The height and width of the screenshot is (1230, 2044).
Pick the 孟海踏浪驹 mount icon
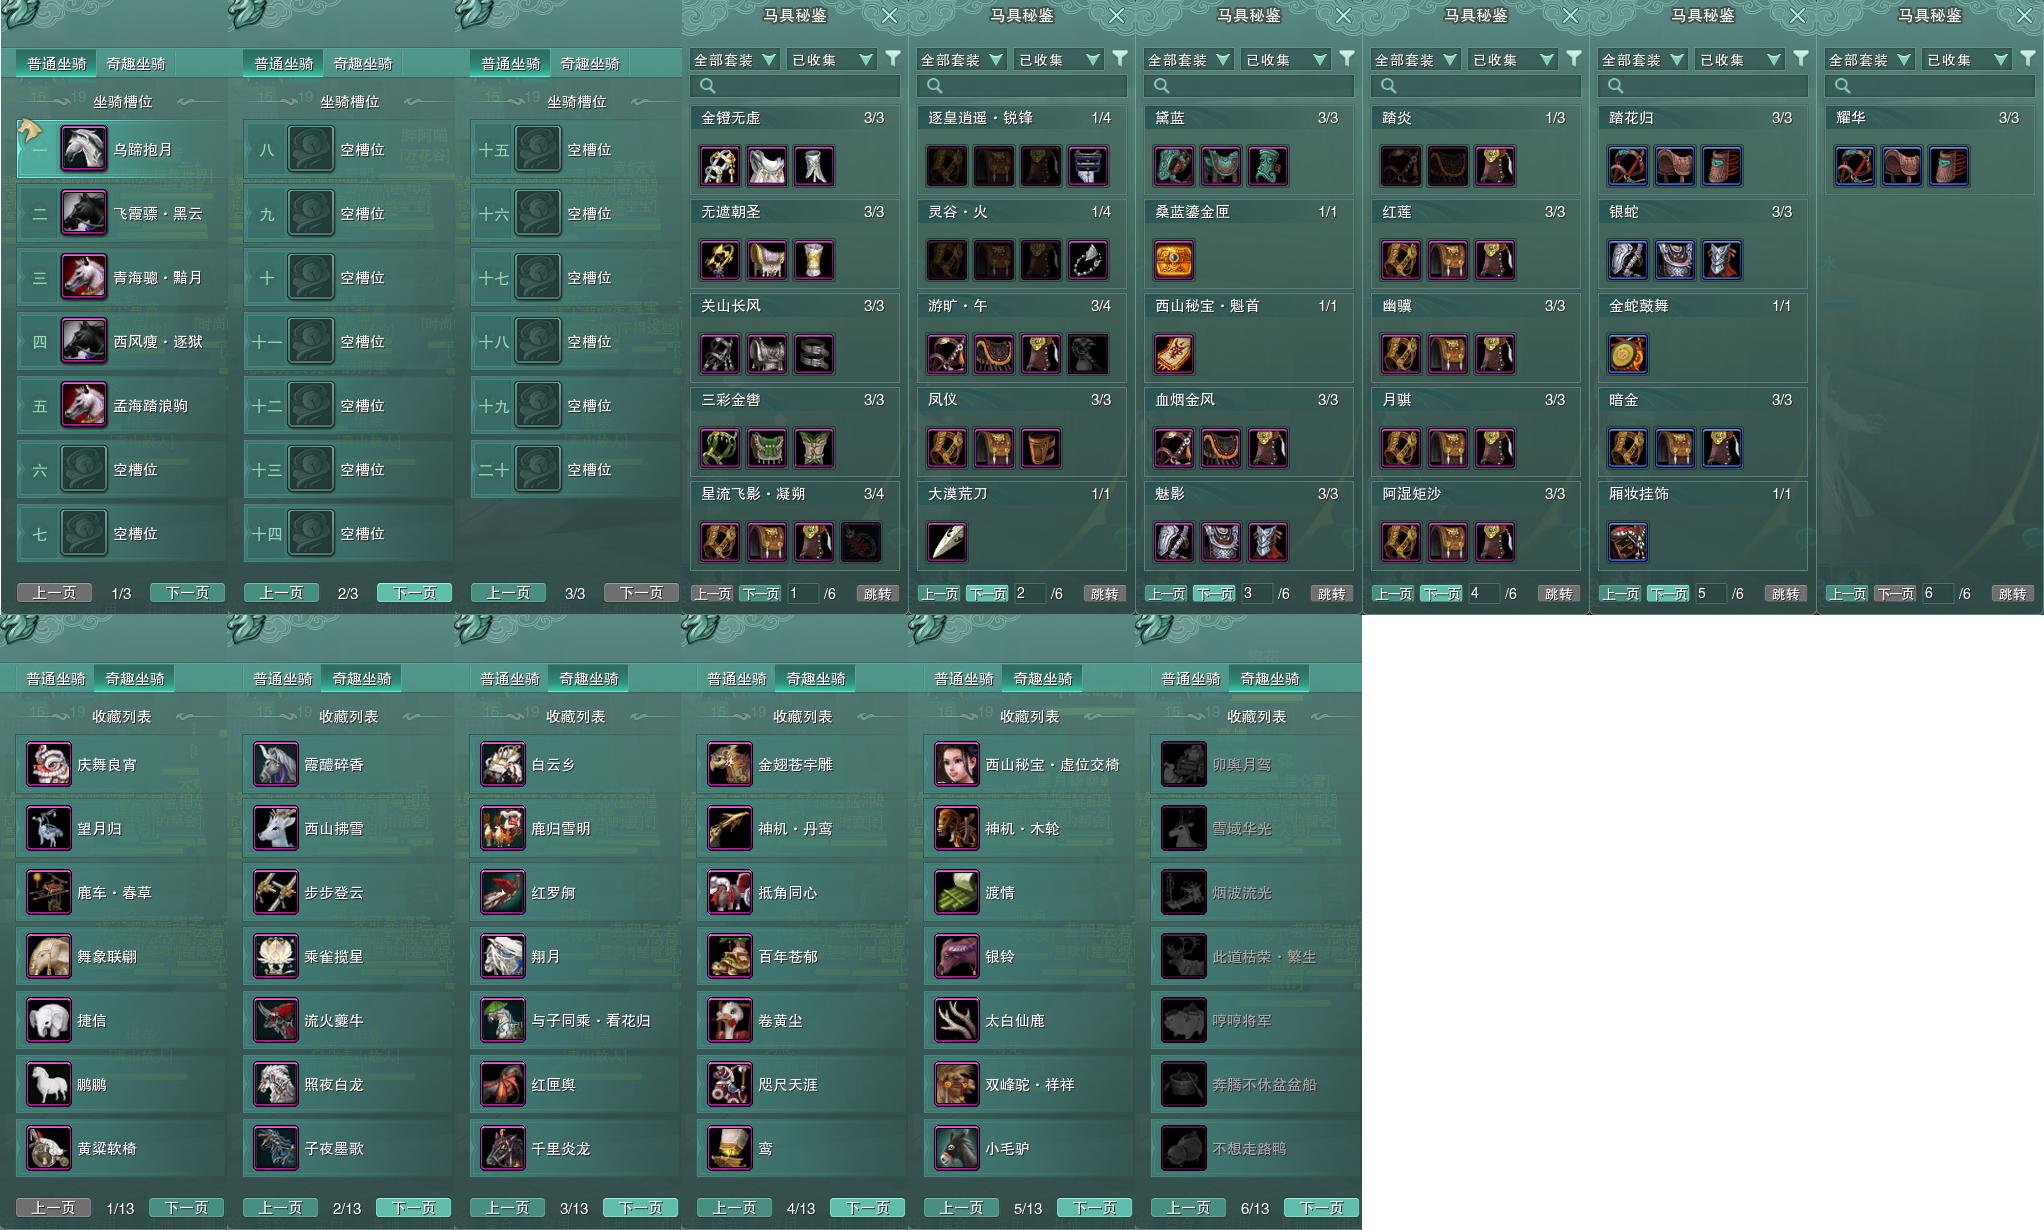click(x=84, y=405)
